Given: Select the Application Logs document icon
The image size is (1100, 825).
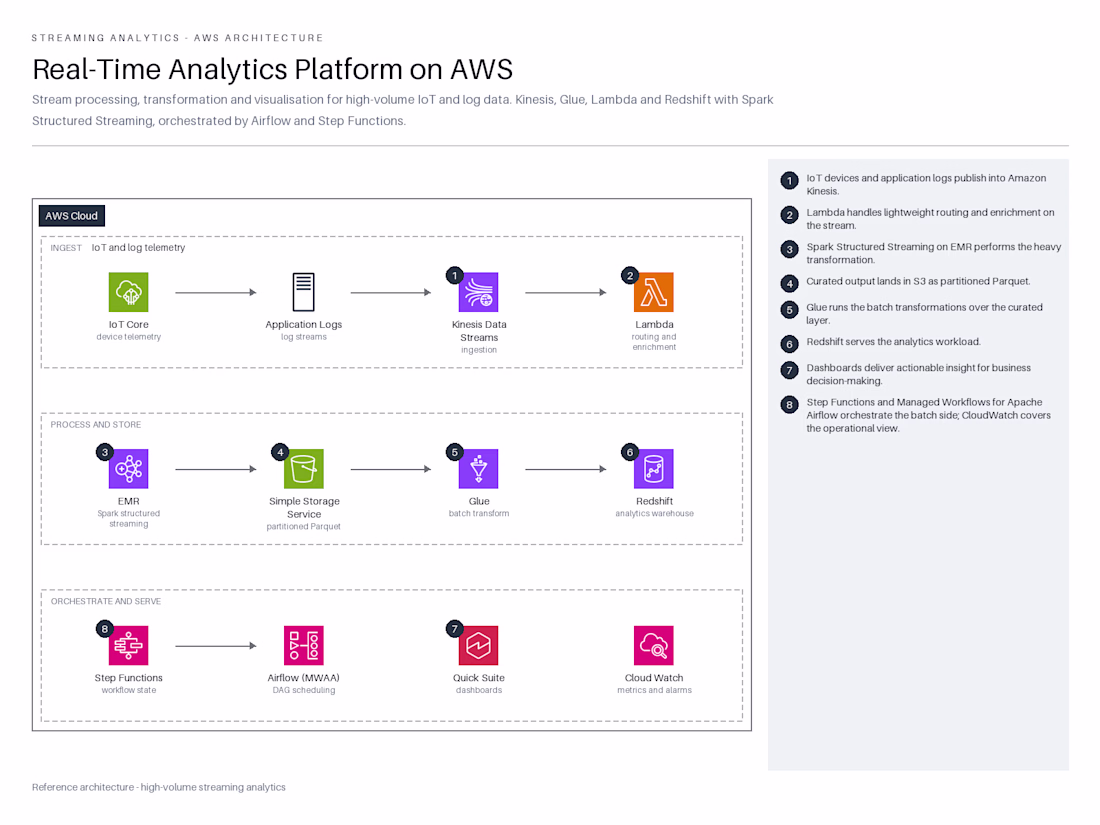Looking at the screenshot, I should [x=303, y=292].
